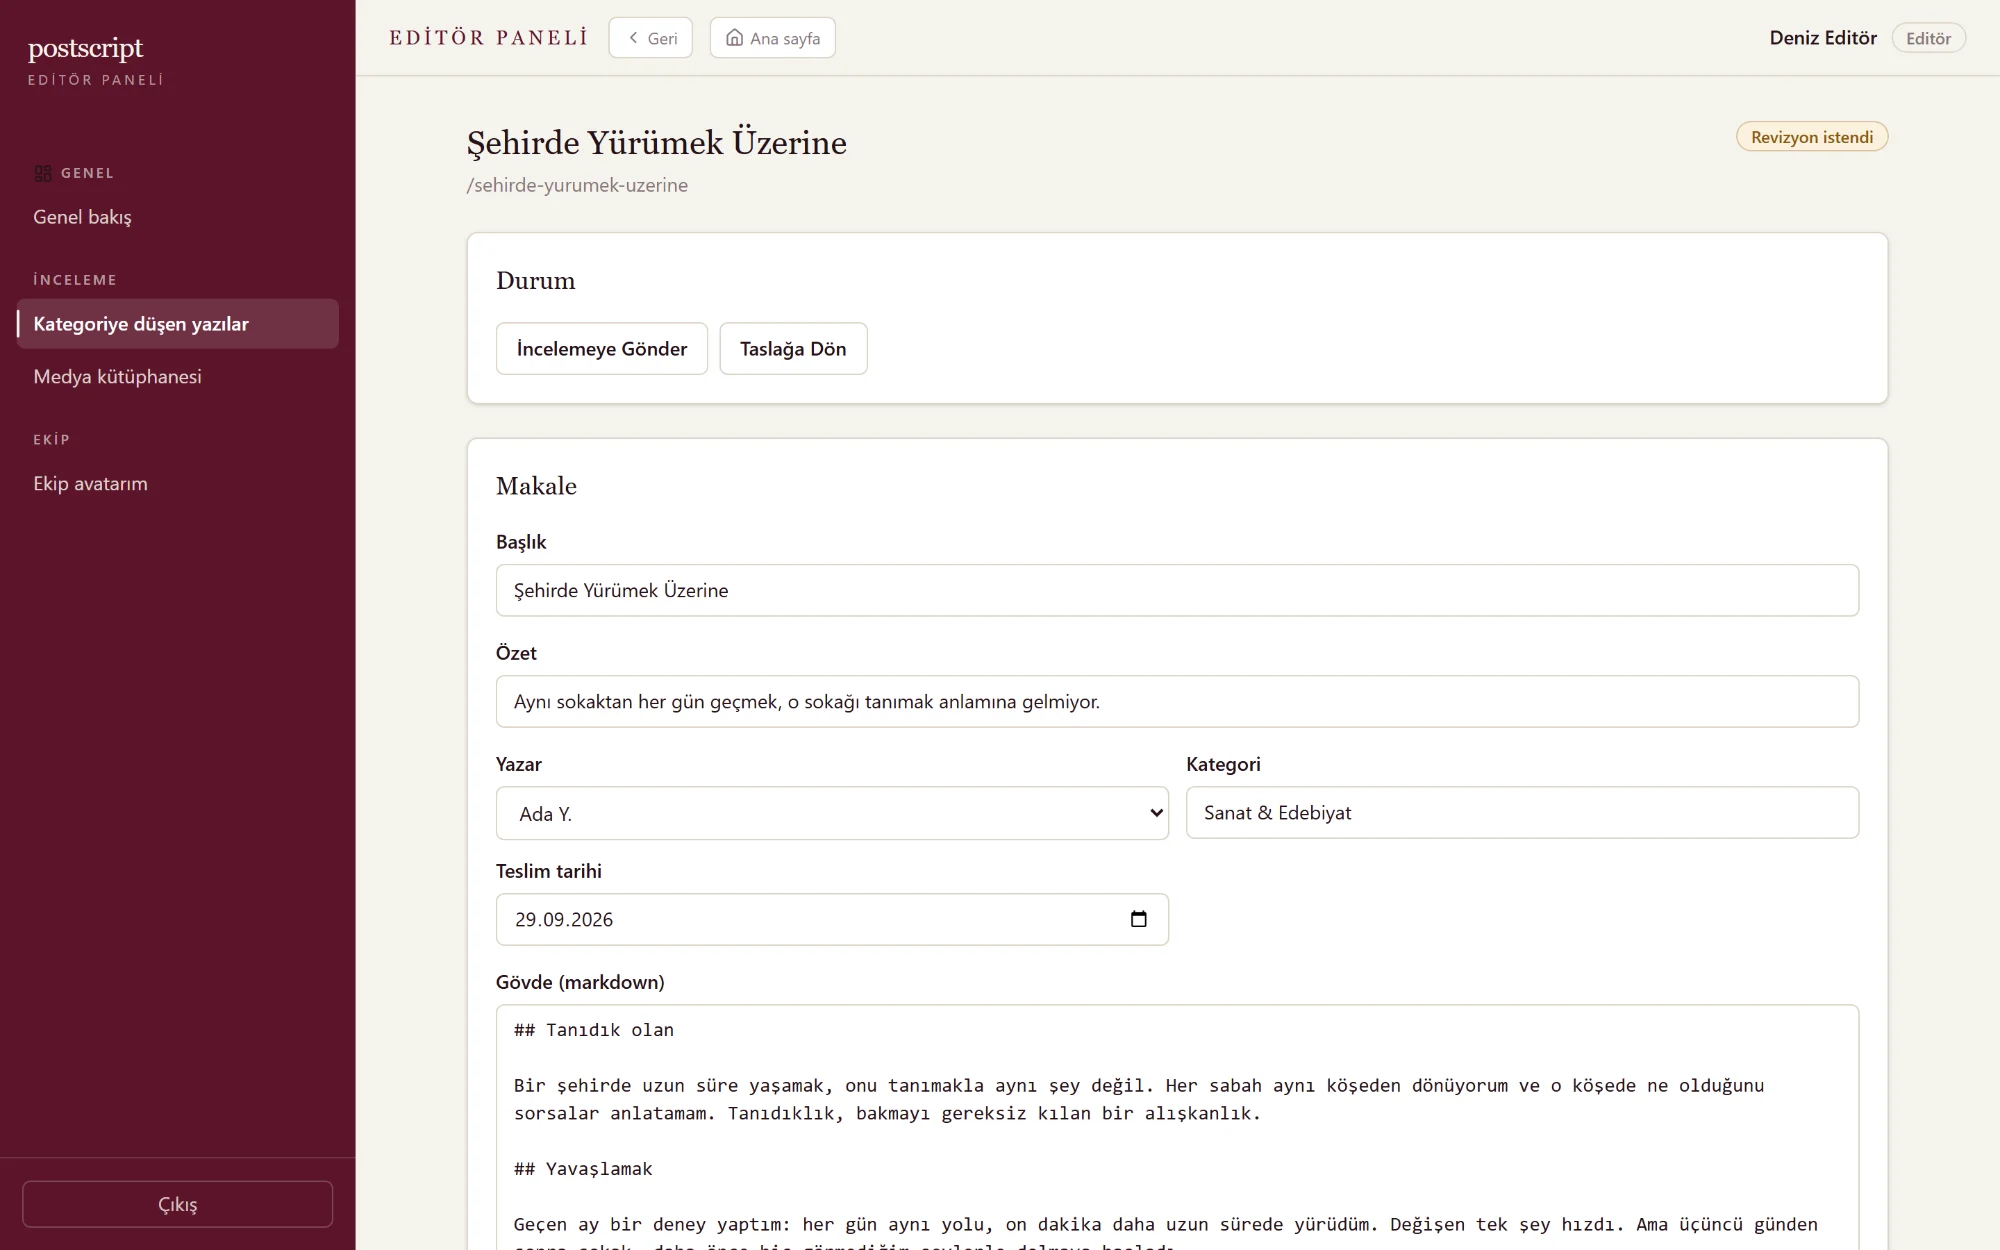
Task: Click the grid icon beside GENEL heading
Action: 43,173
